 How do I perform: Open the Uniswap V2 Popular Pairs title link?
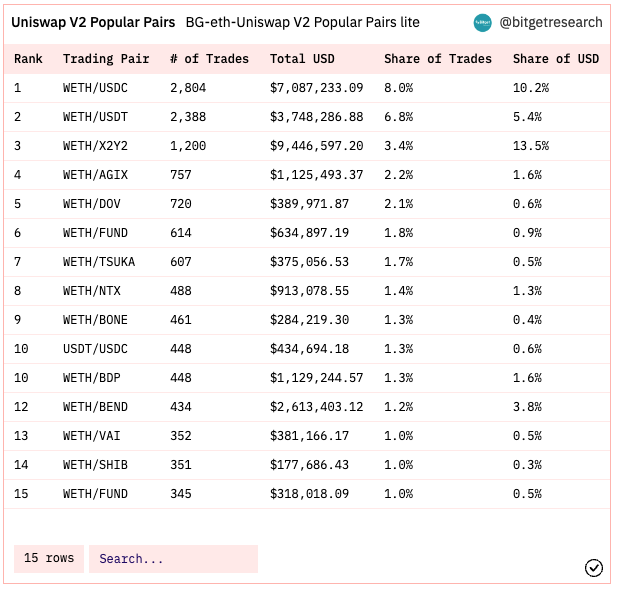point(93,22)
